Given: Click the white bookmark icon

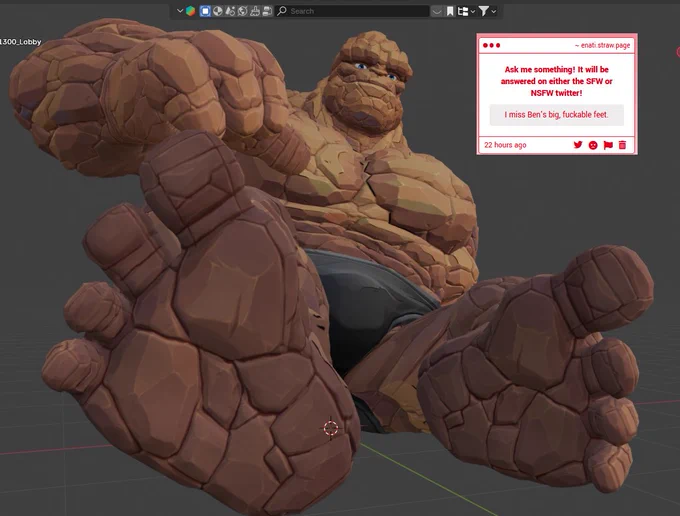Looking at the screenshot, I should pyautogui.click(x=450, y=11).
